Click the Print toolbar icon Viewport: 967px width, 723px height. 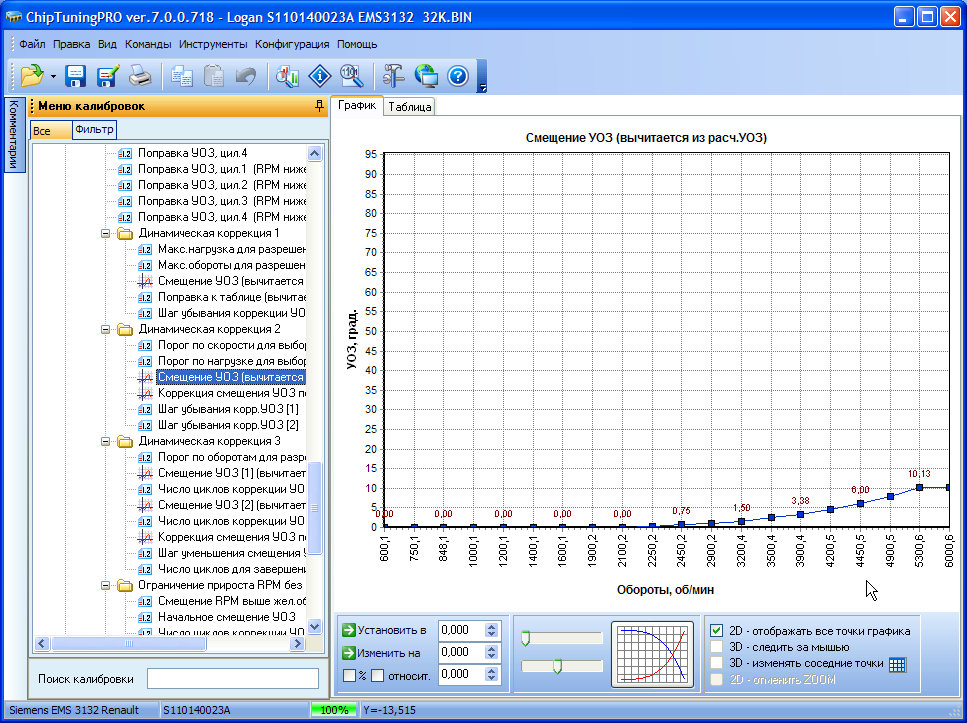point(140,76)
